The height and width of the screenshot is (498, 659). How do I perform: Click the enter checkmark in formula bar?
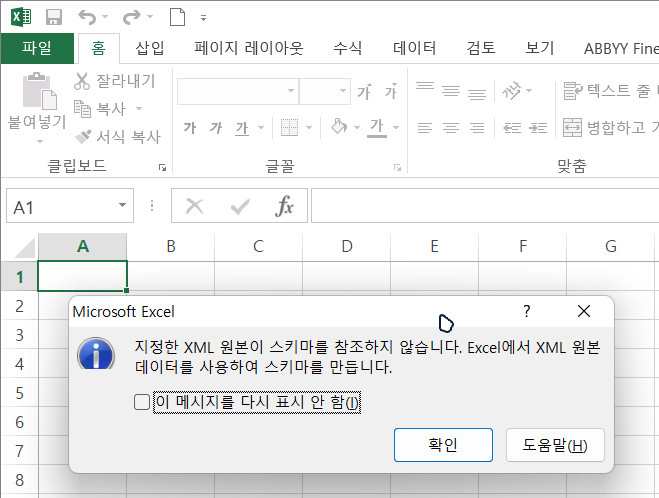point(240,206)
